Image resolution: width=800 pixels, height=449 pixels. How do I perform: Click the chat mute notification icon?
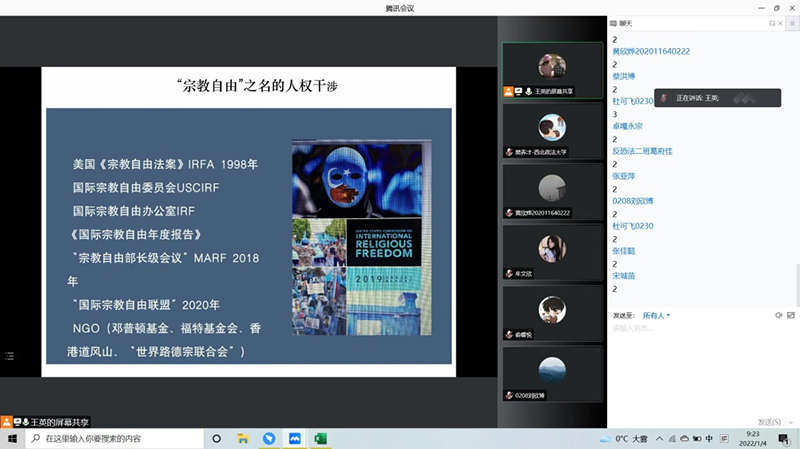click(778, 315)
